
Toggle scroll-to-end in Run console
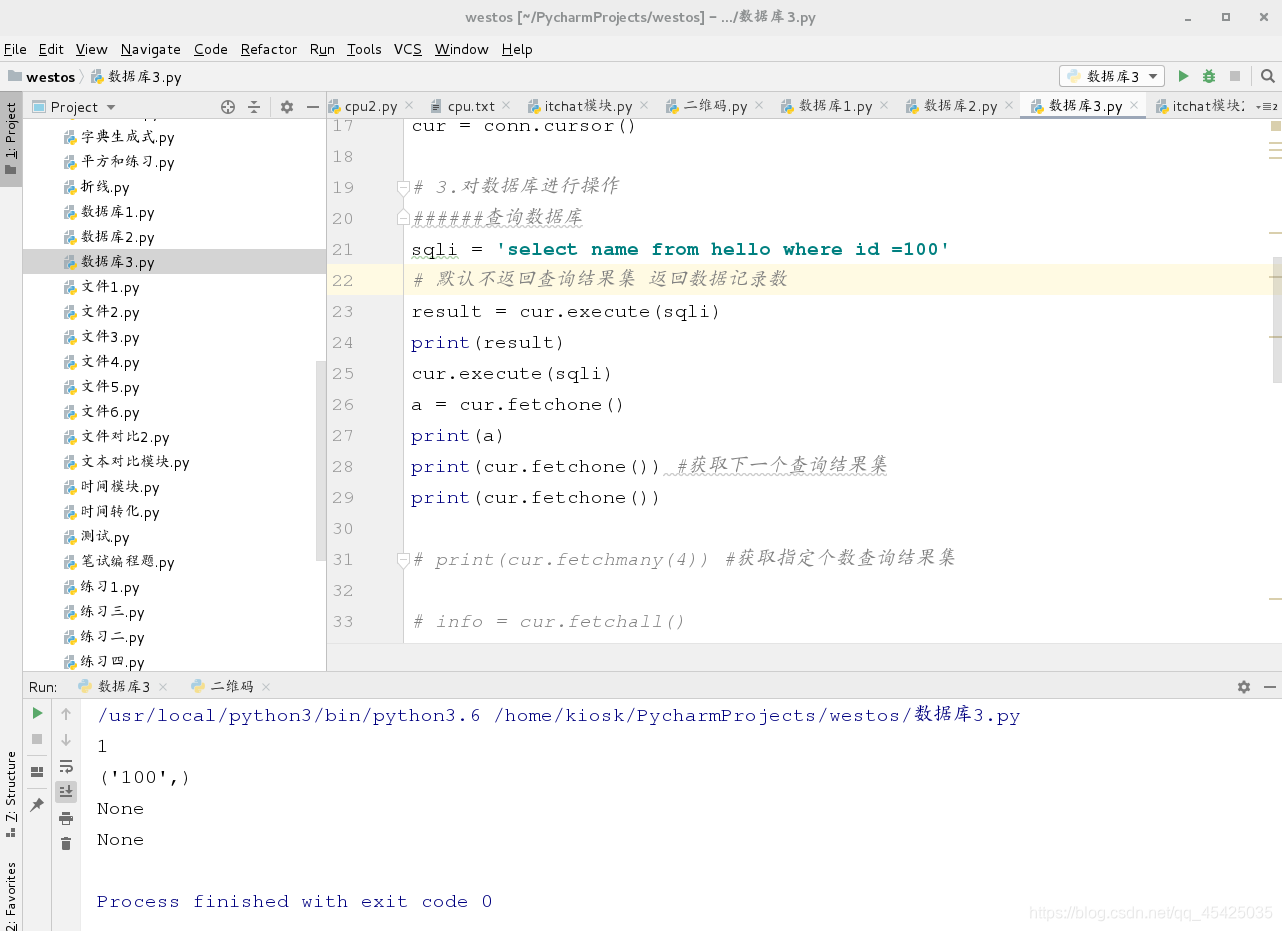(66, 791)
